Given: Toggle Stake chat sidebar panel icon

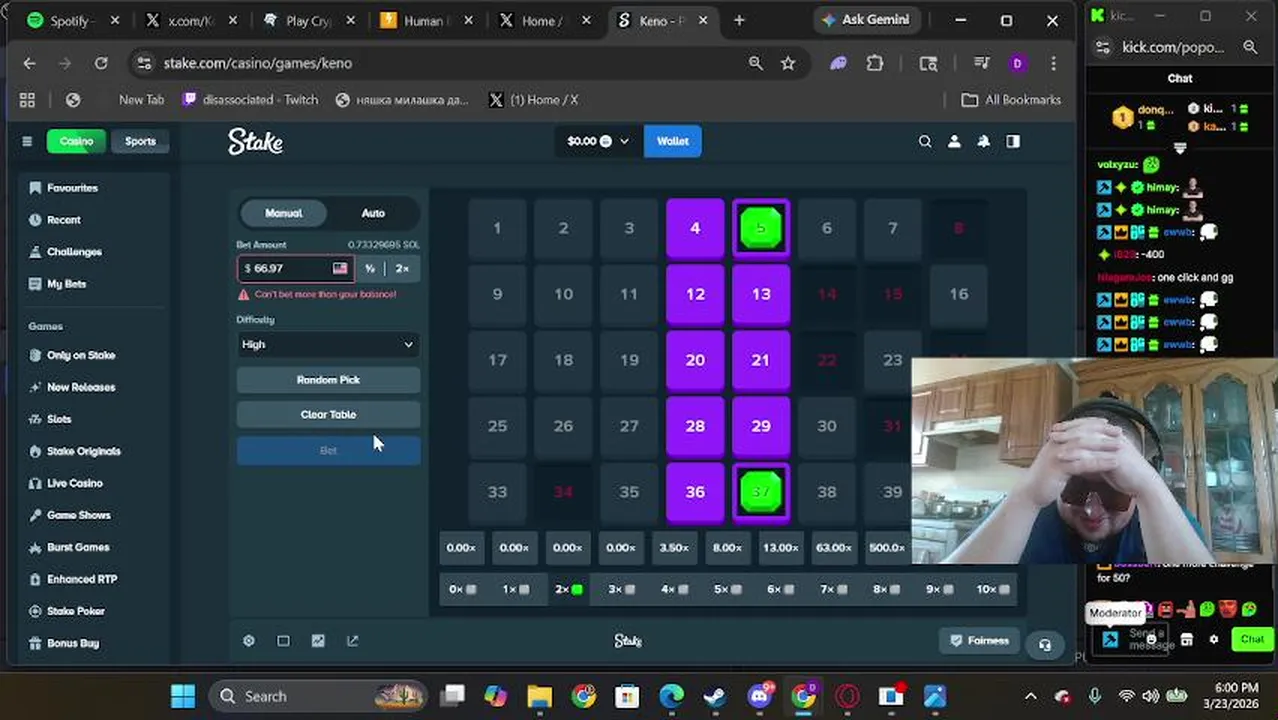Looking at the screenshot, I should click(1013, 142).
